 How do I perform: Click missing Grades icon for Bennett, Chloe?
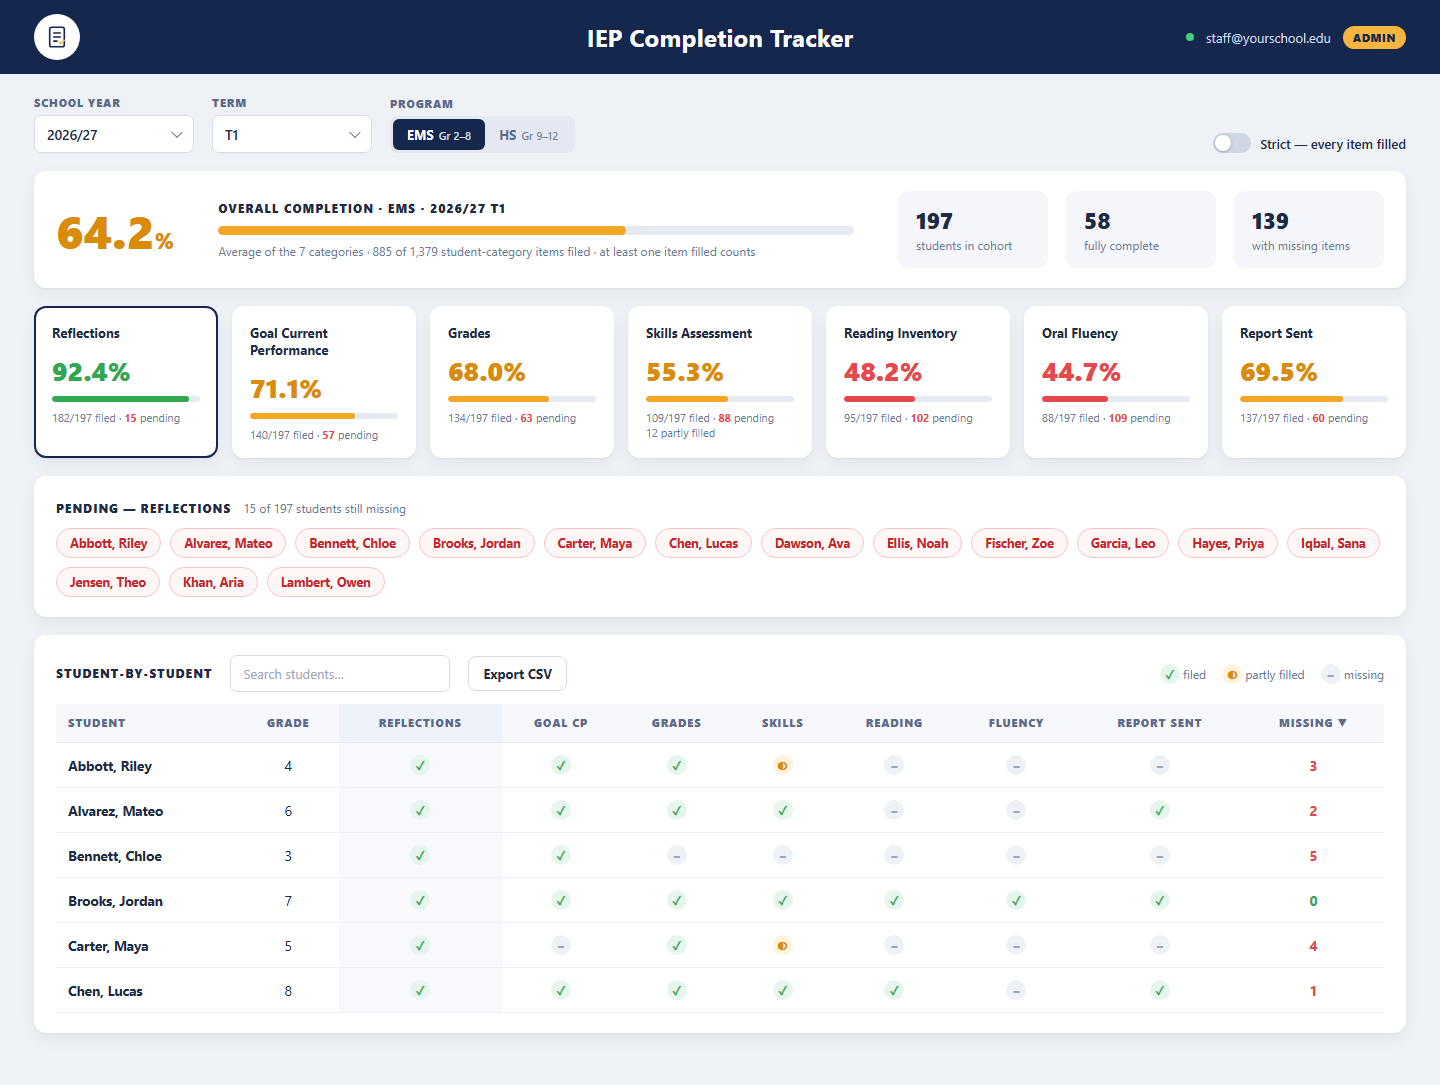pyautogui.click(x=677, y=855)
